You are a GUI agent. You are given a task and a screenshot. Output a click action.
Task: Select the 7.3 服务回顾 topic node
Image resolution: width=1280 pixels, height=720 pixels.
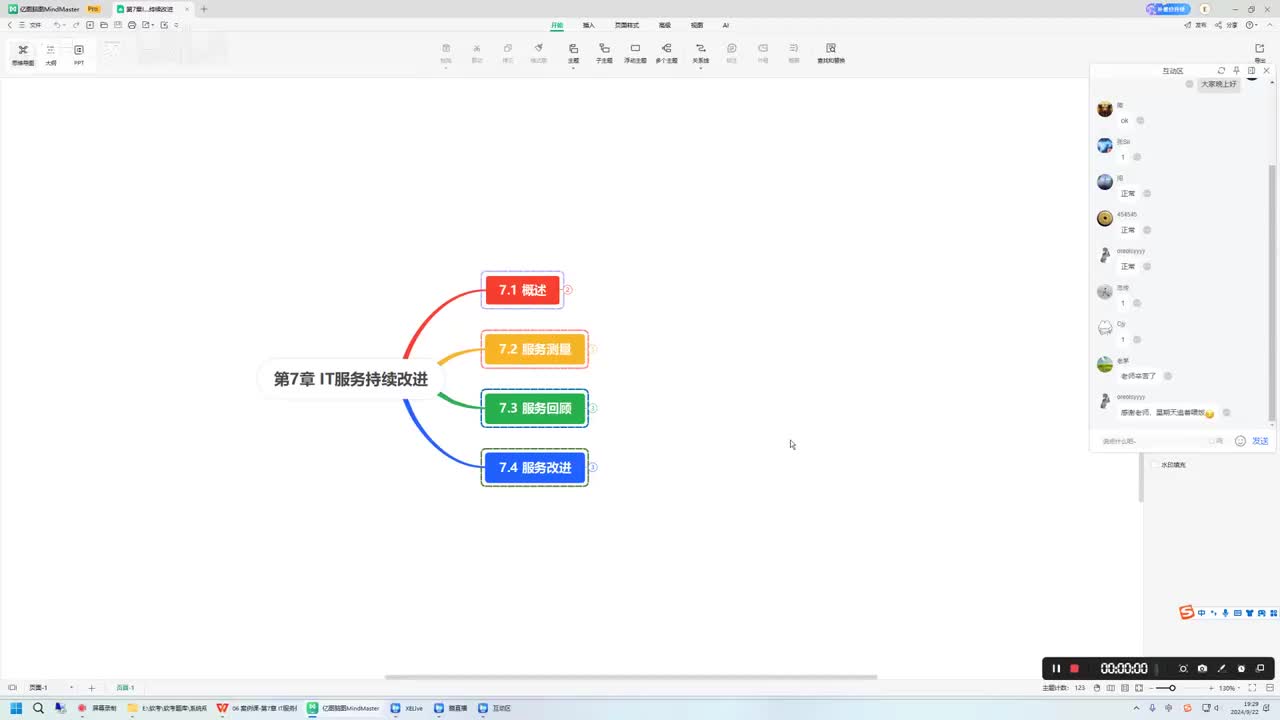point(535,408)
